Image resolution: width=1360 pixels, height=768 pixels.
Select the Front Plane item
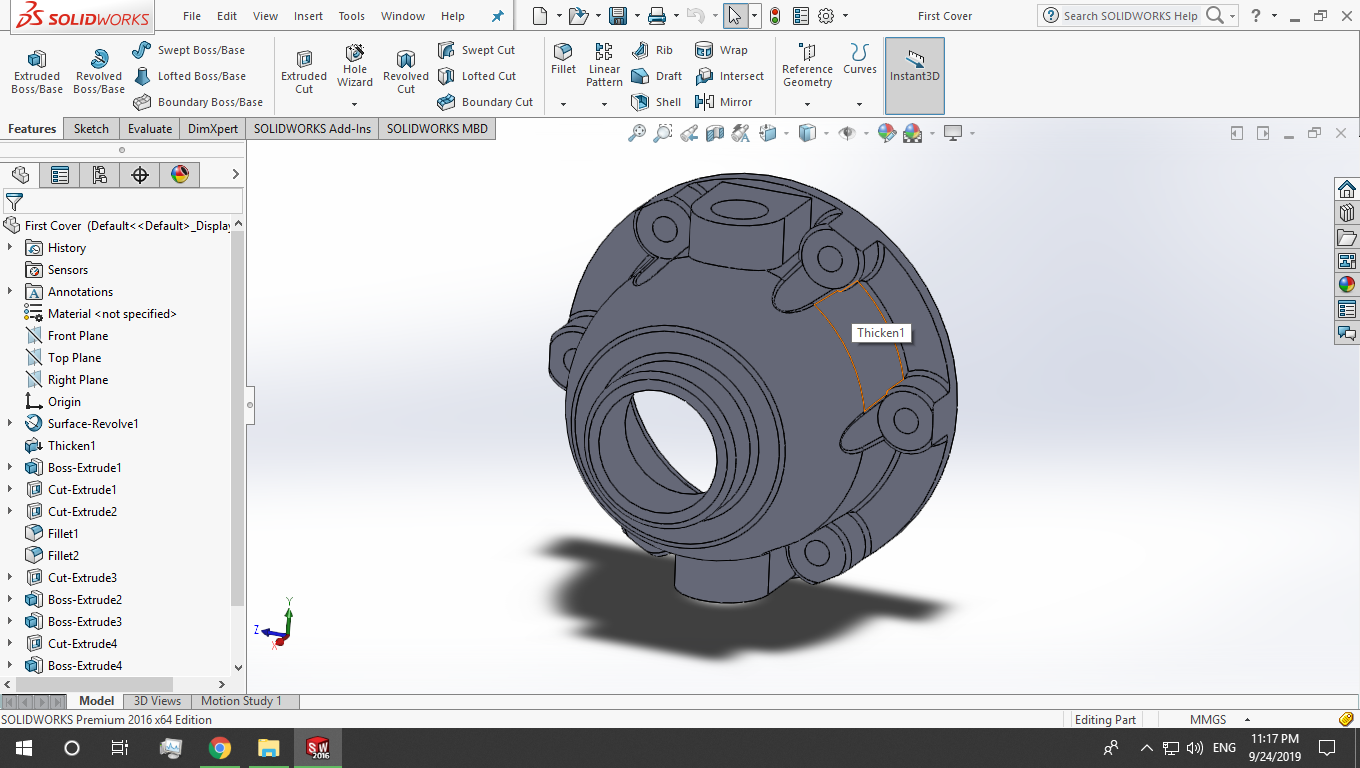pos(77,335)
